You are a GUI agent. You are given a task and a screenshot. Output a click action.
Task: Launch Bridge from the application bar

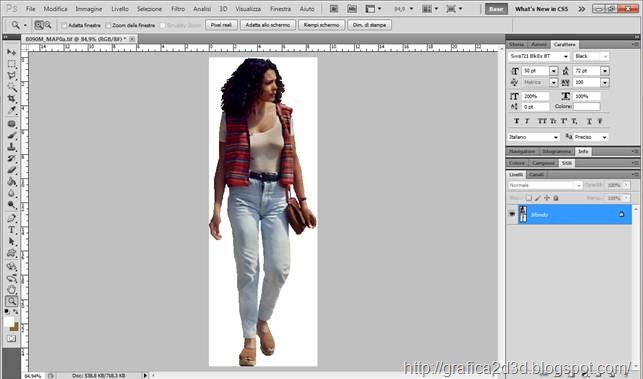[334, 9]
